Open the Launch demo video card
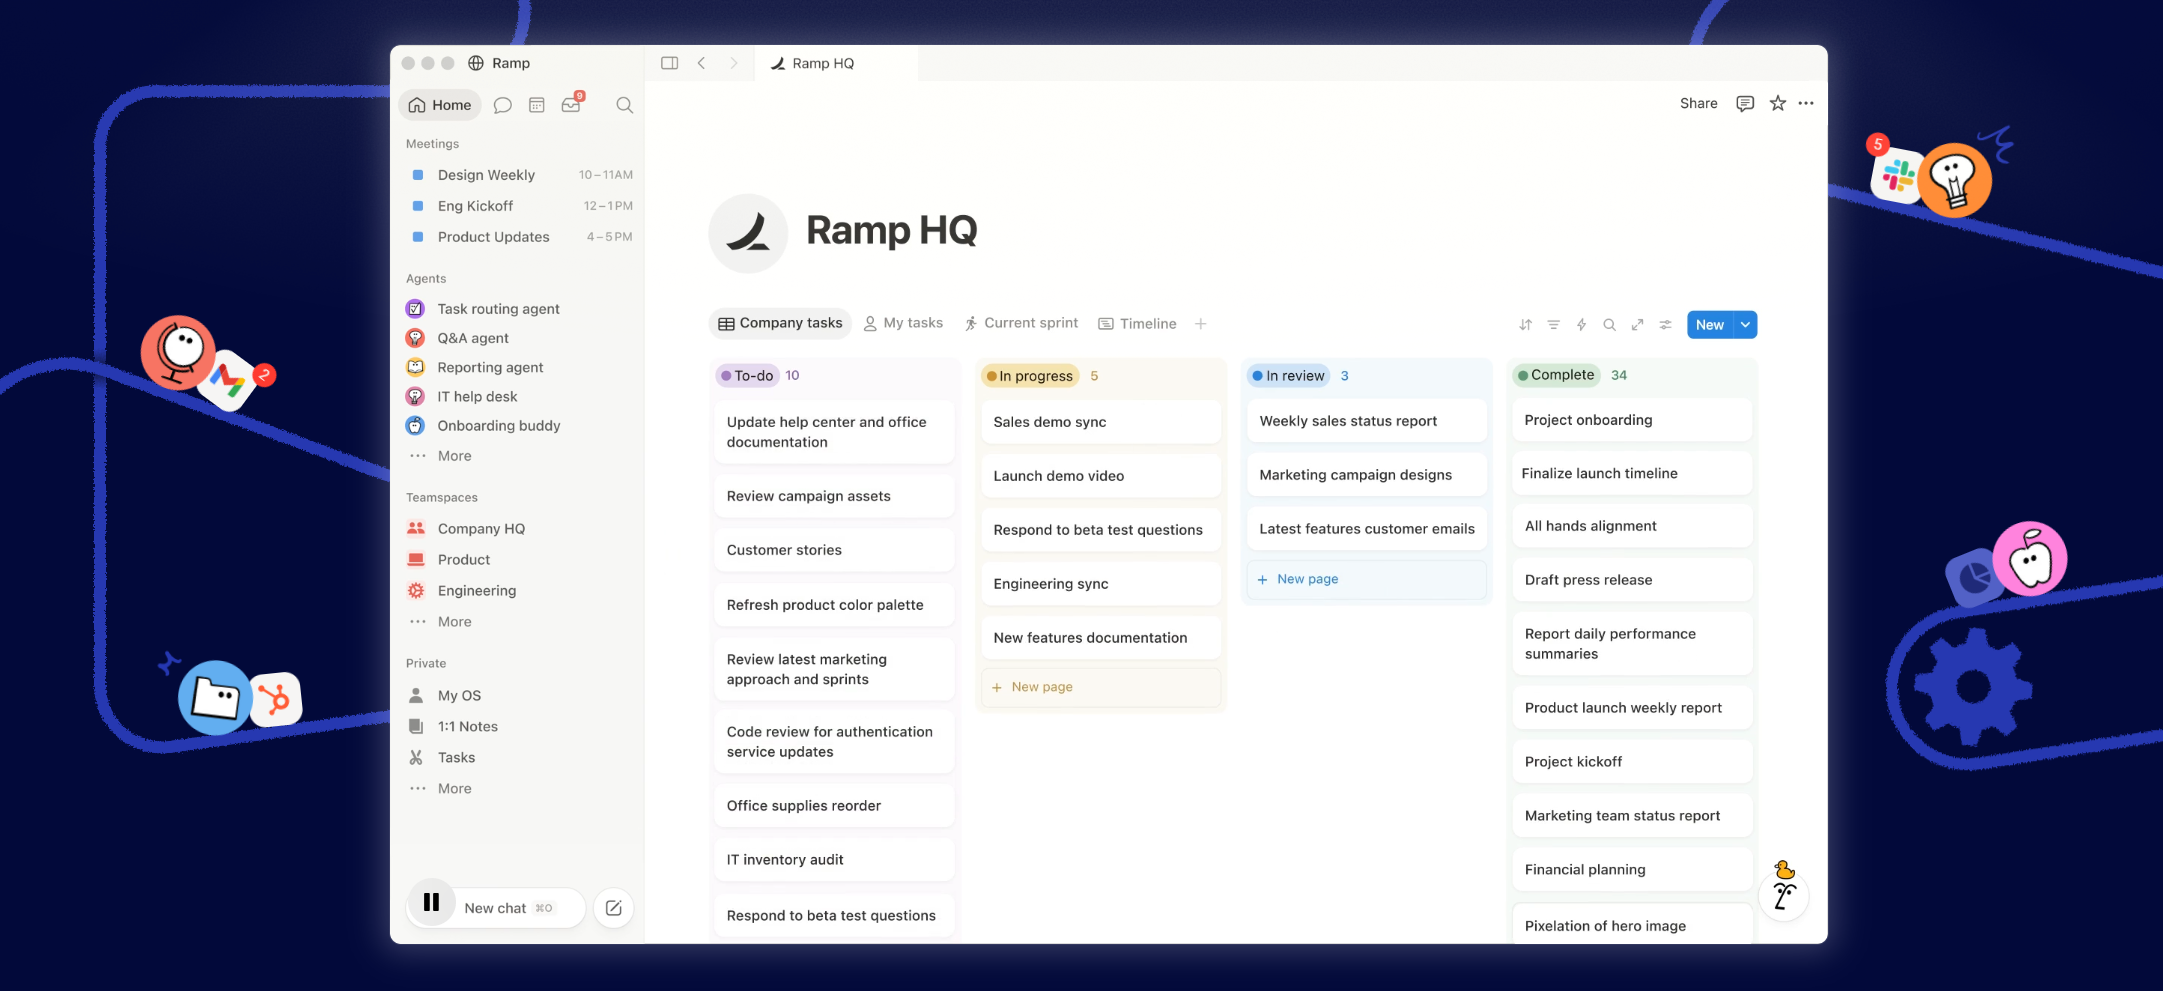Image resolution: width=2163 pixels, height=991 pixels. [1100, 476]
